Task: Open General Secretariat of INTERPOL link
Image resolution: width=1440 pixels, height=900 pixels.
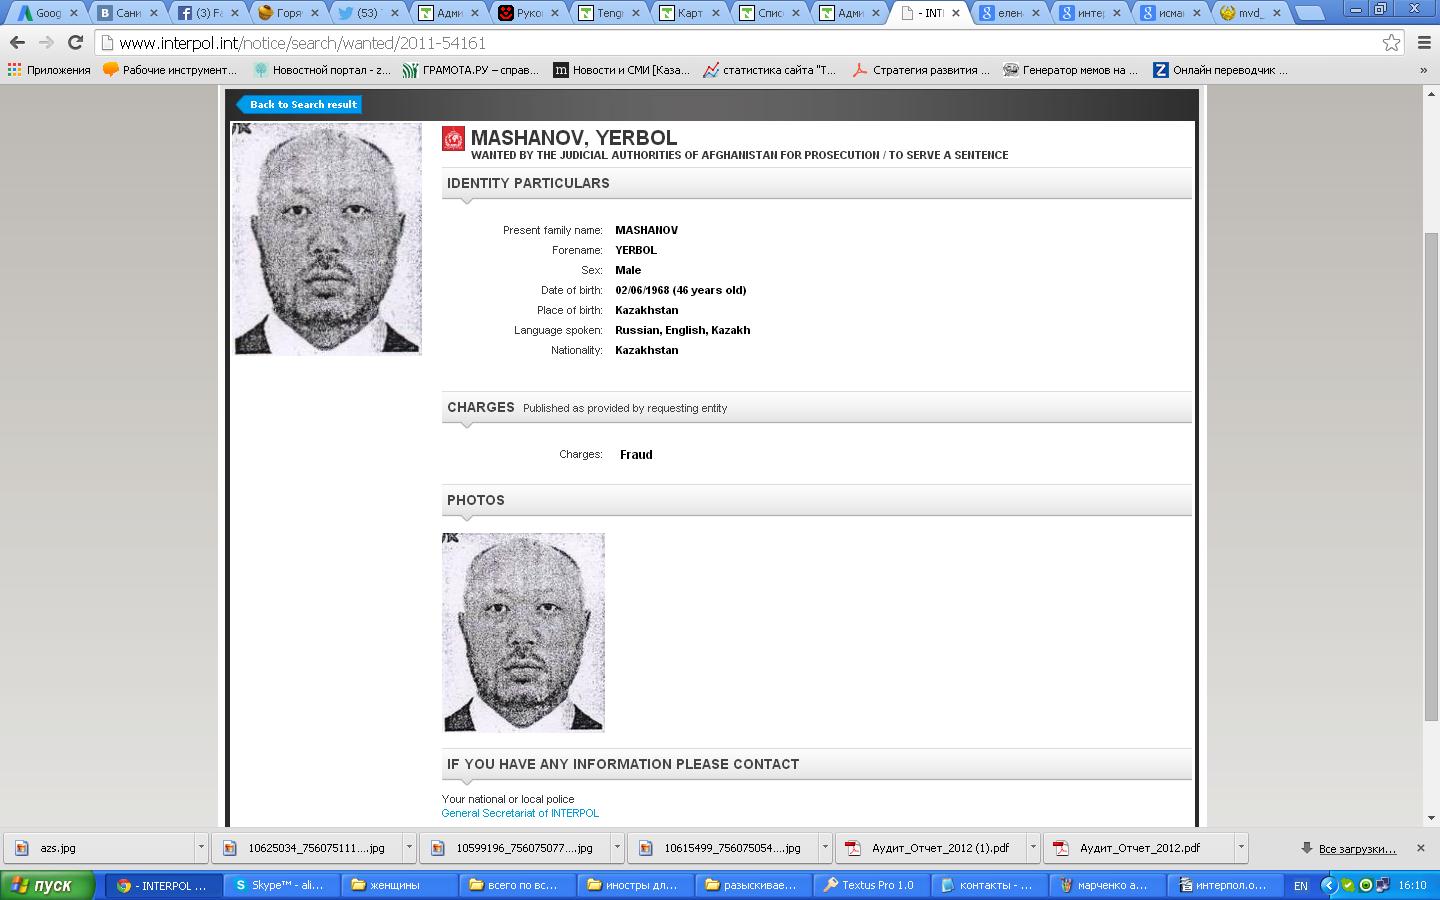Action: pos(520,813)
